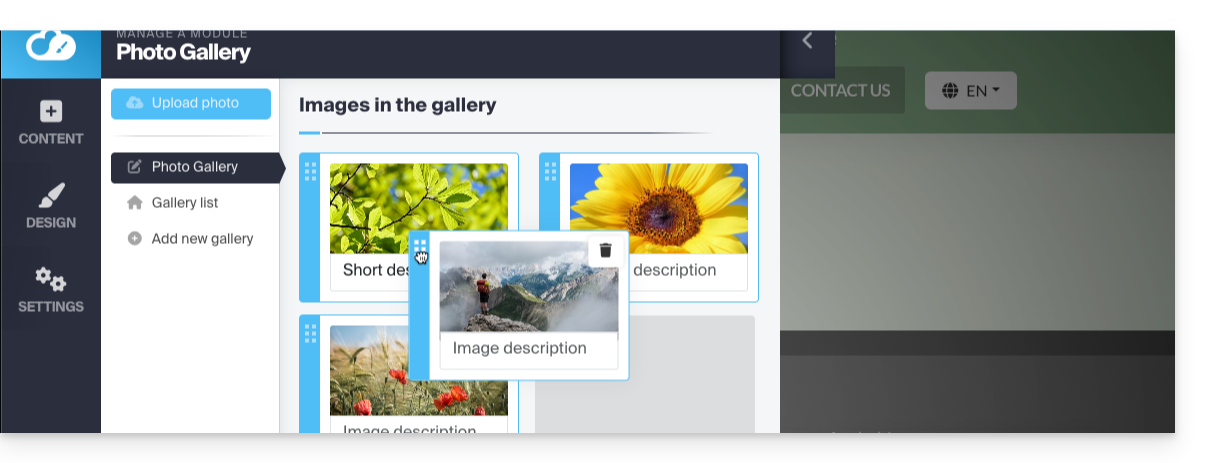Screen dimensions: 1205x463
Task: Click the Image description field under mountain photo
Action: pyautogui.click(x=528, y=349)
